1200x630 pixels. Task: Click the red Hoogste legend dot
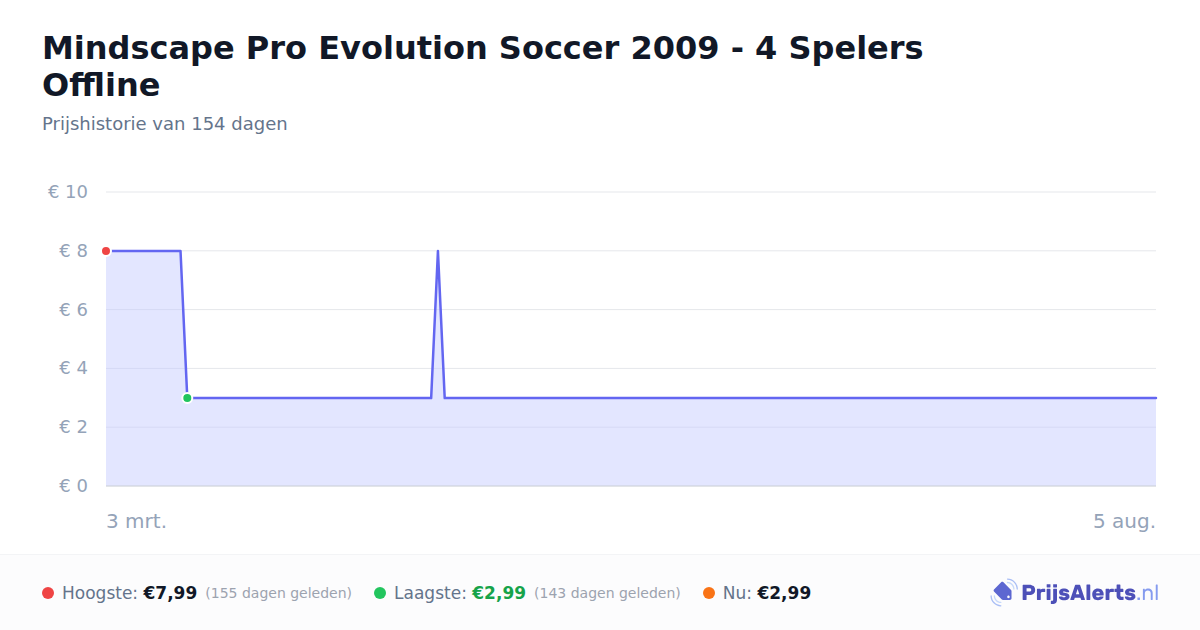tap(48, 593)
